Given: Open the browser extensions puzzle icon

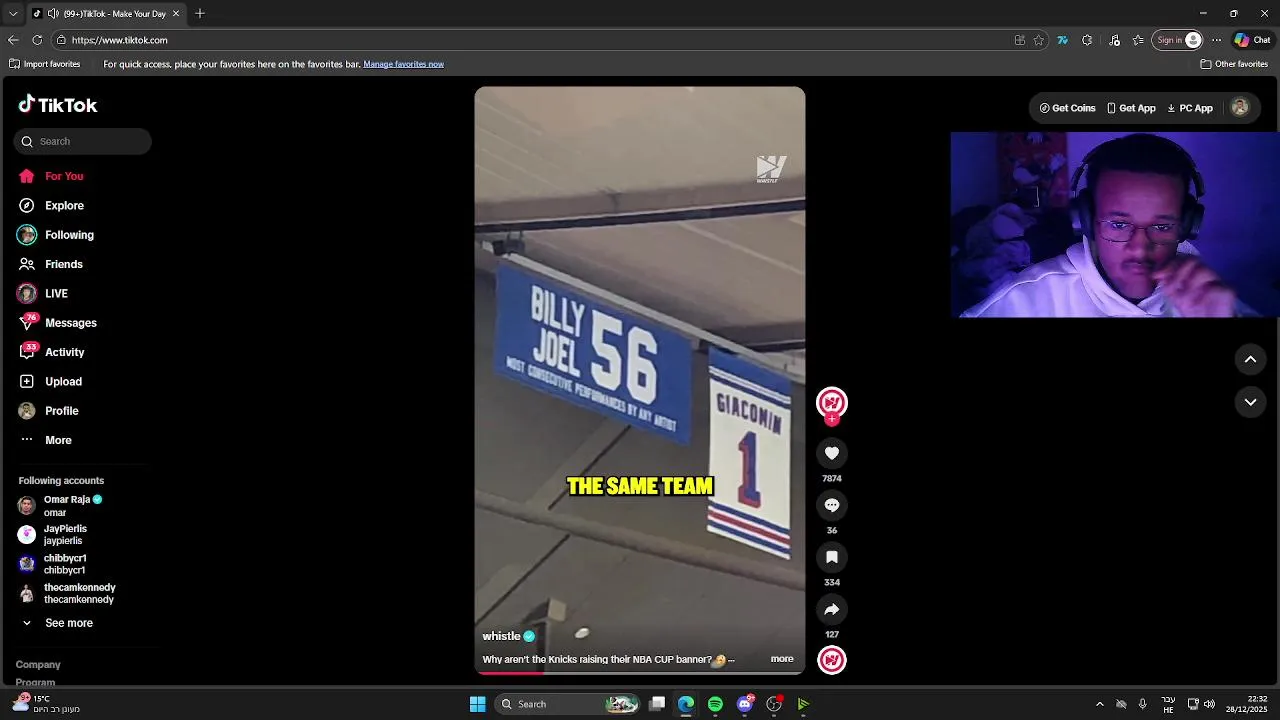Looking at the screenshot, I should pyautogui.click(x=1087, y=40).
